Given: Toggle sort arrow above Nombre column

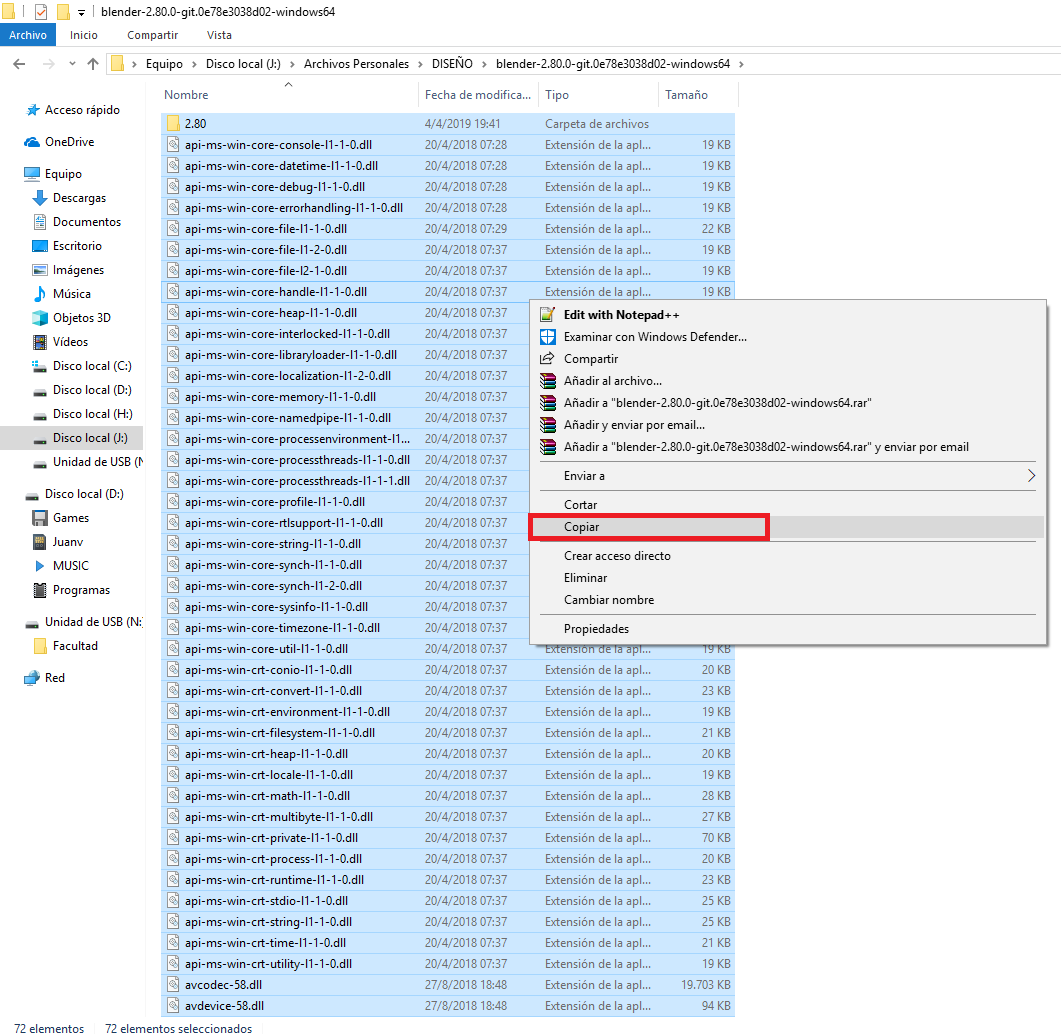Looking at the screenshot, I should (x=288, y=85).
